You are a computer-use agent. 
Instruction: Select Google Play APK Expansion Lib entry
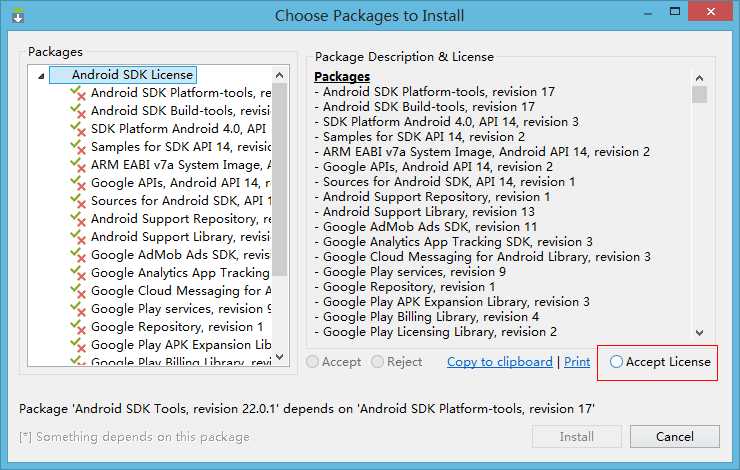click(181, 344)
